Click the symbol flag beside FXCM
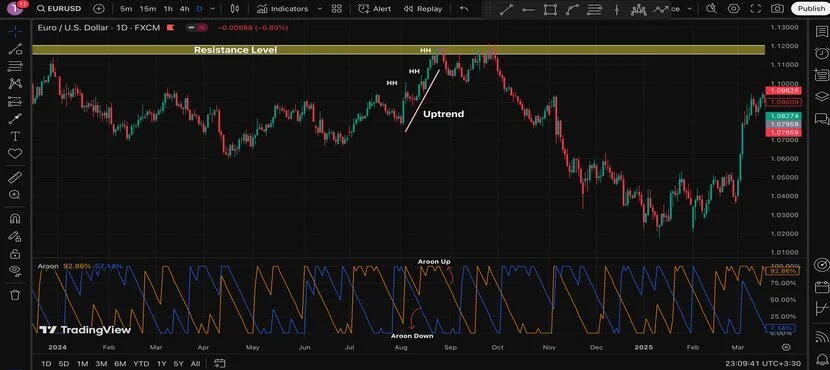This screenshot has width=830, height=370. 170,28
